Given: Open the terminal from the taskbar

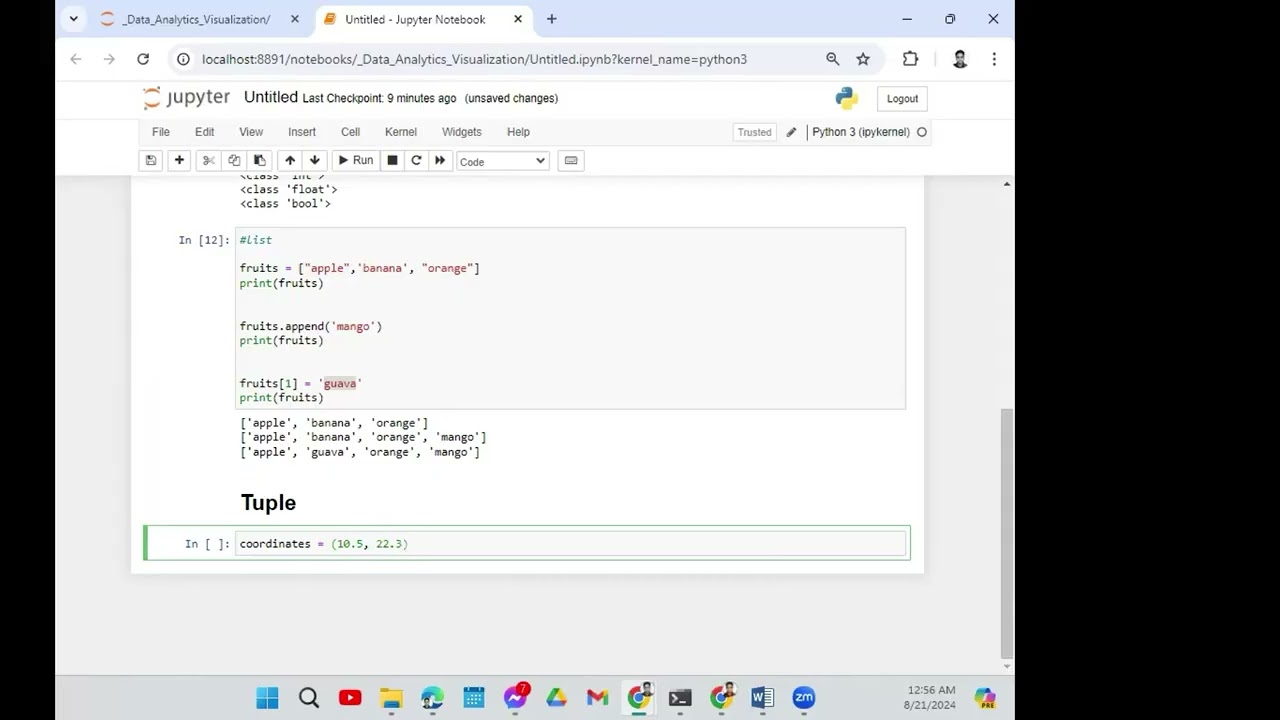Looking at the screenshot, I should pyautogui.click(x=680, y=698).
